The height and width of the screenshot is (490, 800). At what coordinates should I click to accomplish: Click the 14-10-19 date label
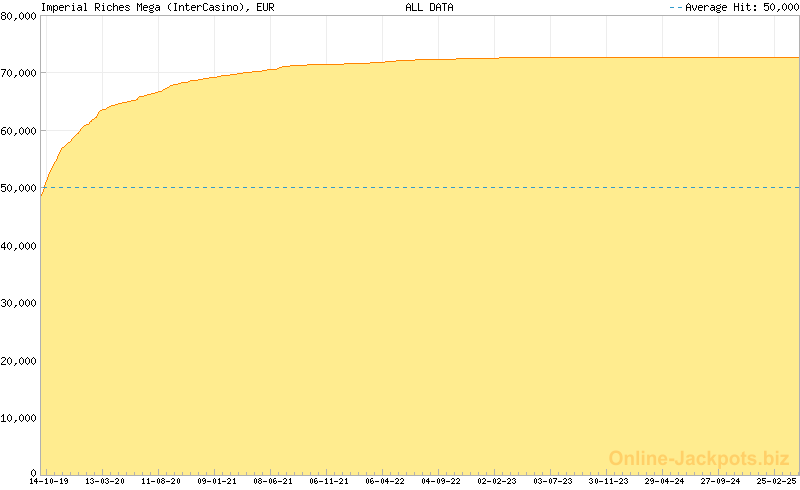coord(48,481)
